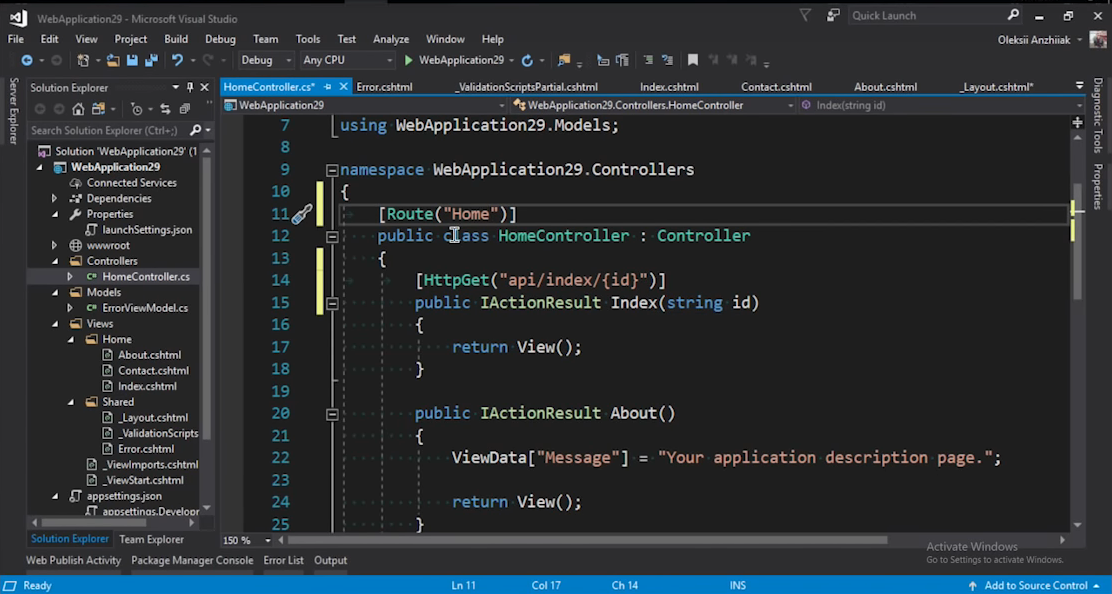
Task: Click the Search Solution Explorer input field
Action: click(x=109, y=130)
